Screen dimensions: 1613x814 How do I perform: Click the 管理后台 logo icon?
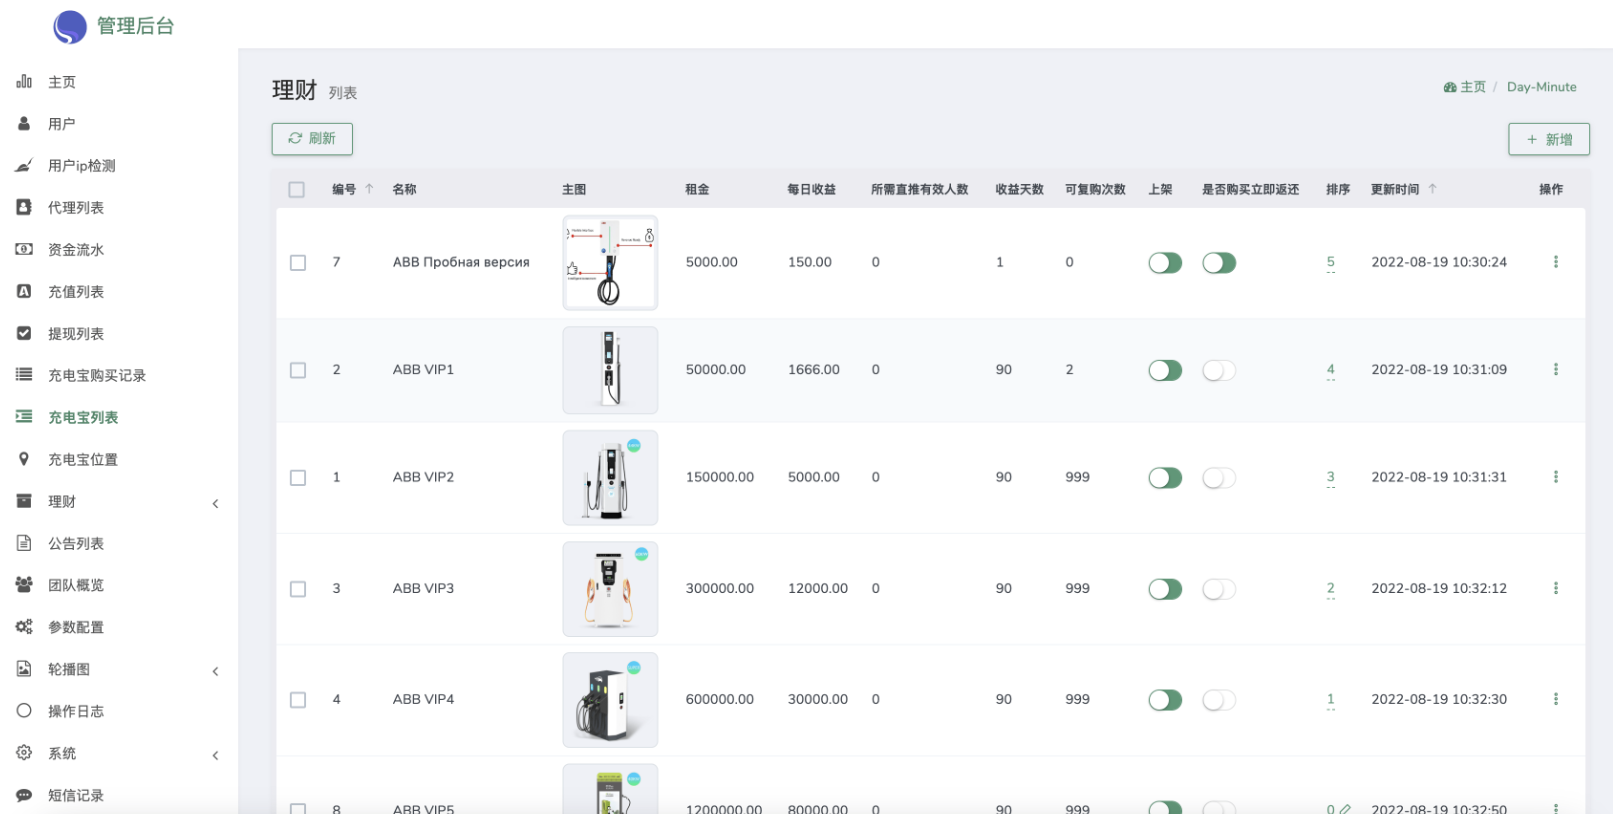(70, 27)
